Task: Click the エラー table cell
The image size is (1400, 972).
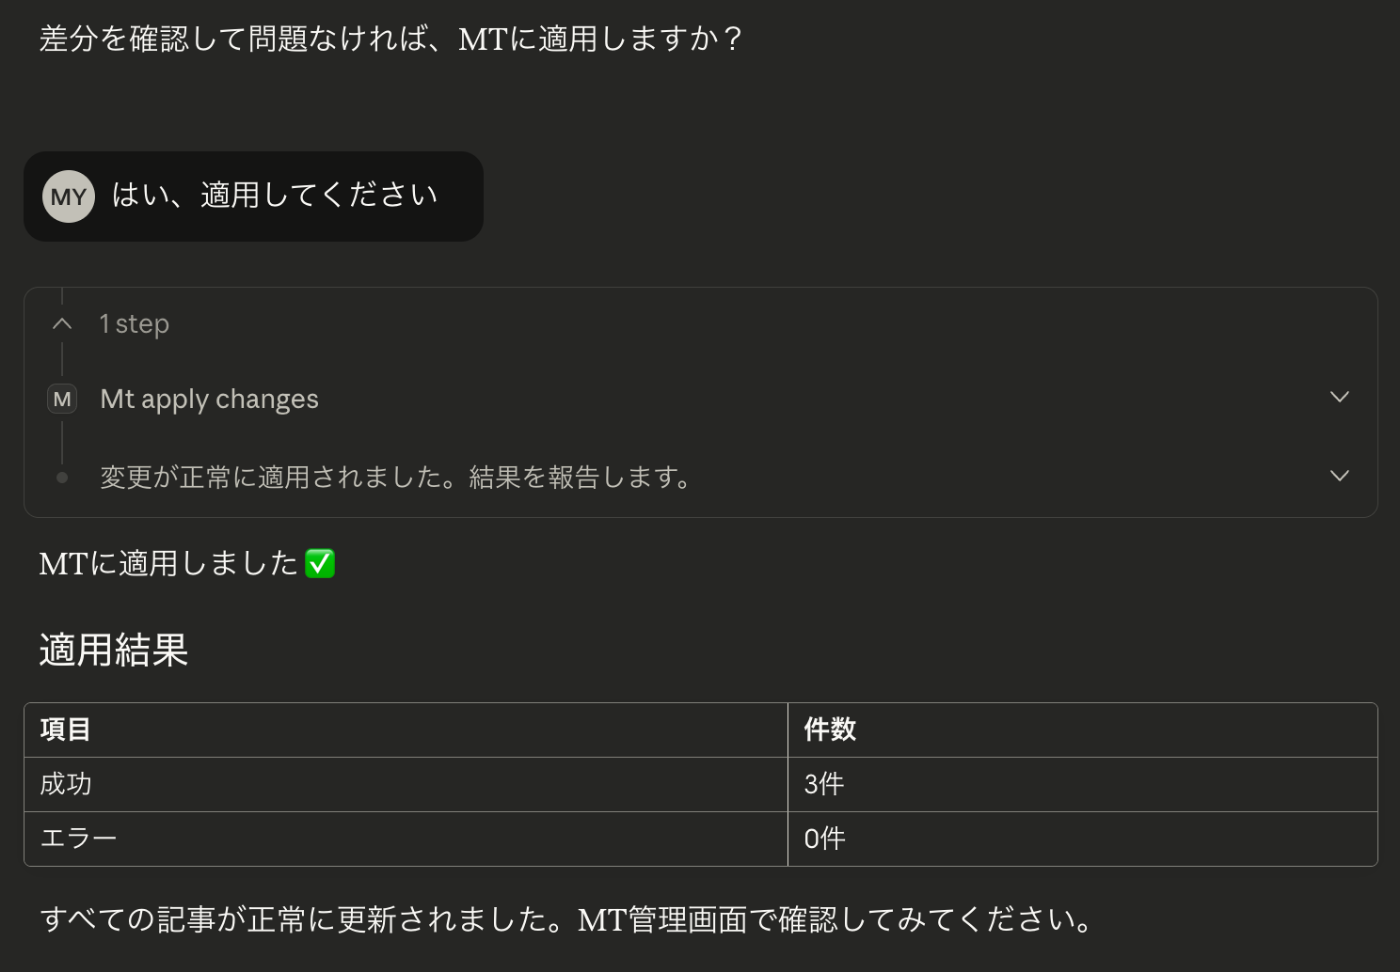Action: [78, 838]
